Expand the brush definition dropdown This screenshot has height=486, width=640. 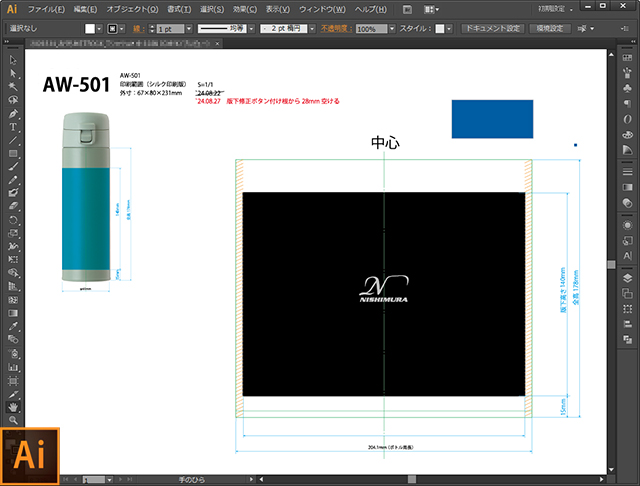tap(312, 29)
